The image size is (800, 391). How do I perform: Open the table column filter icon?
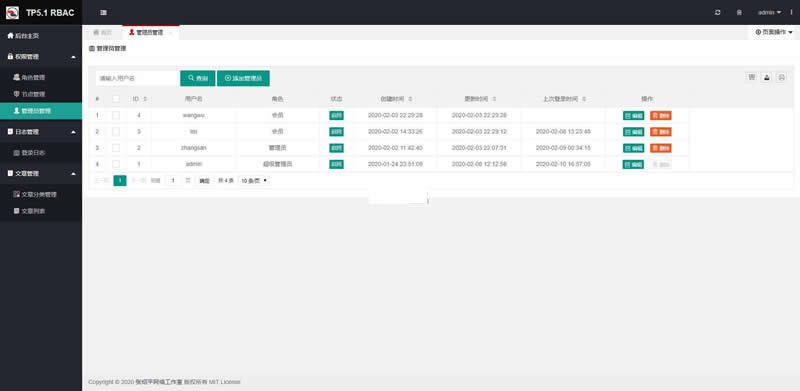point(752,77)
